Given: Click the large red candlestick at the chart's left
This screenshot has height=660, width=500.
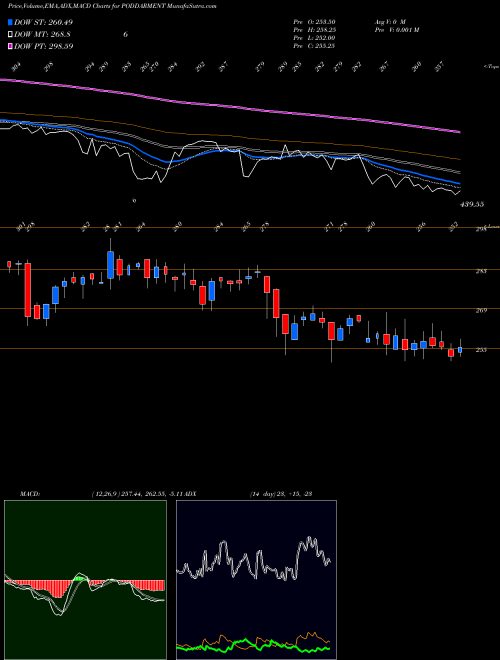Looking at the screenshot, I should (28, 290).
